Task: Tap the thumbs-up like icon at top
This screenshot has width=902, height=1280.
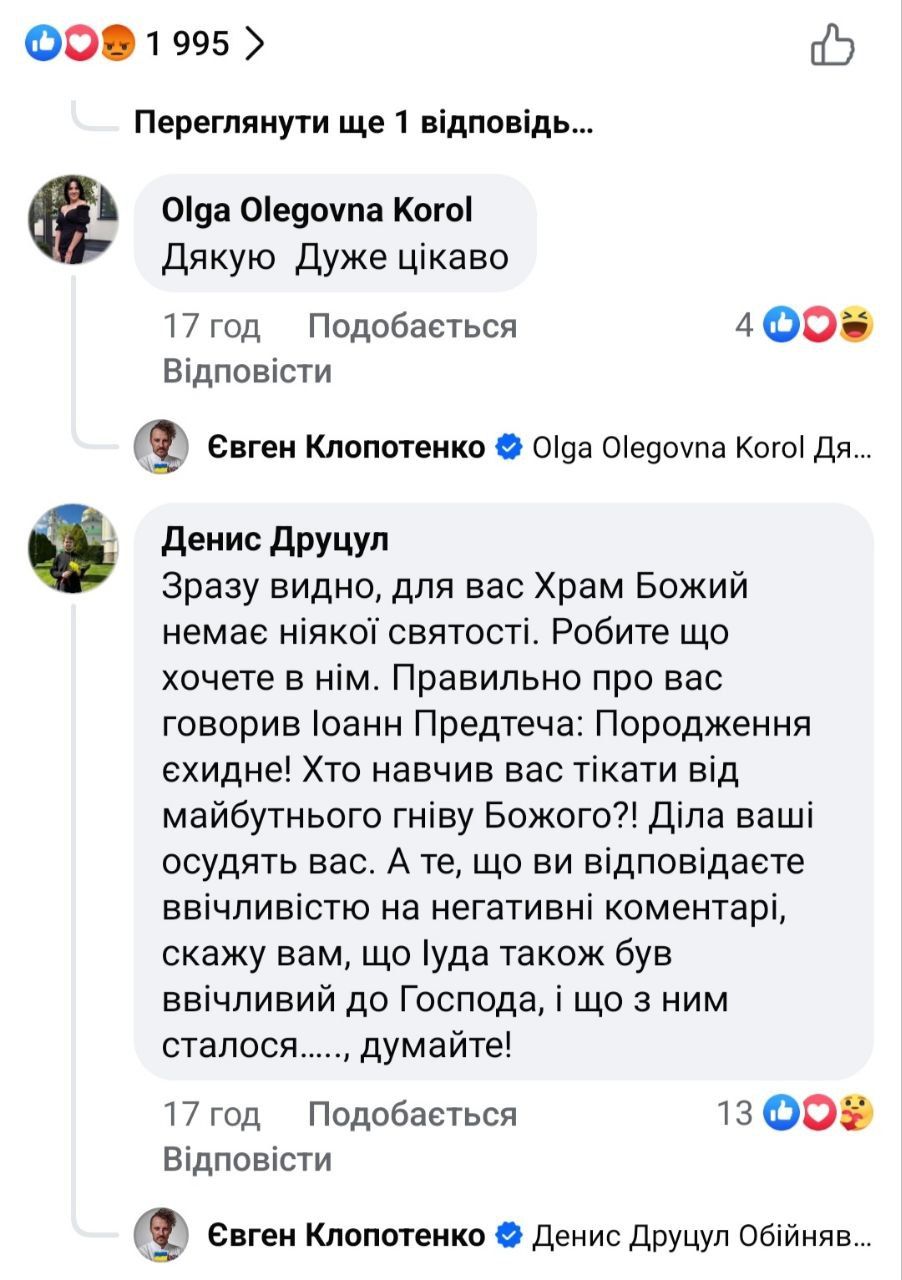Action: pyautogui.click(x=832, y=45)
